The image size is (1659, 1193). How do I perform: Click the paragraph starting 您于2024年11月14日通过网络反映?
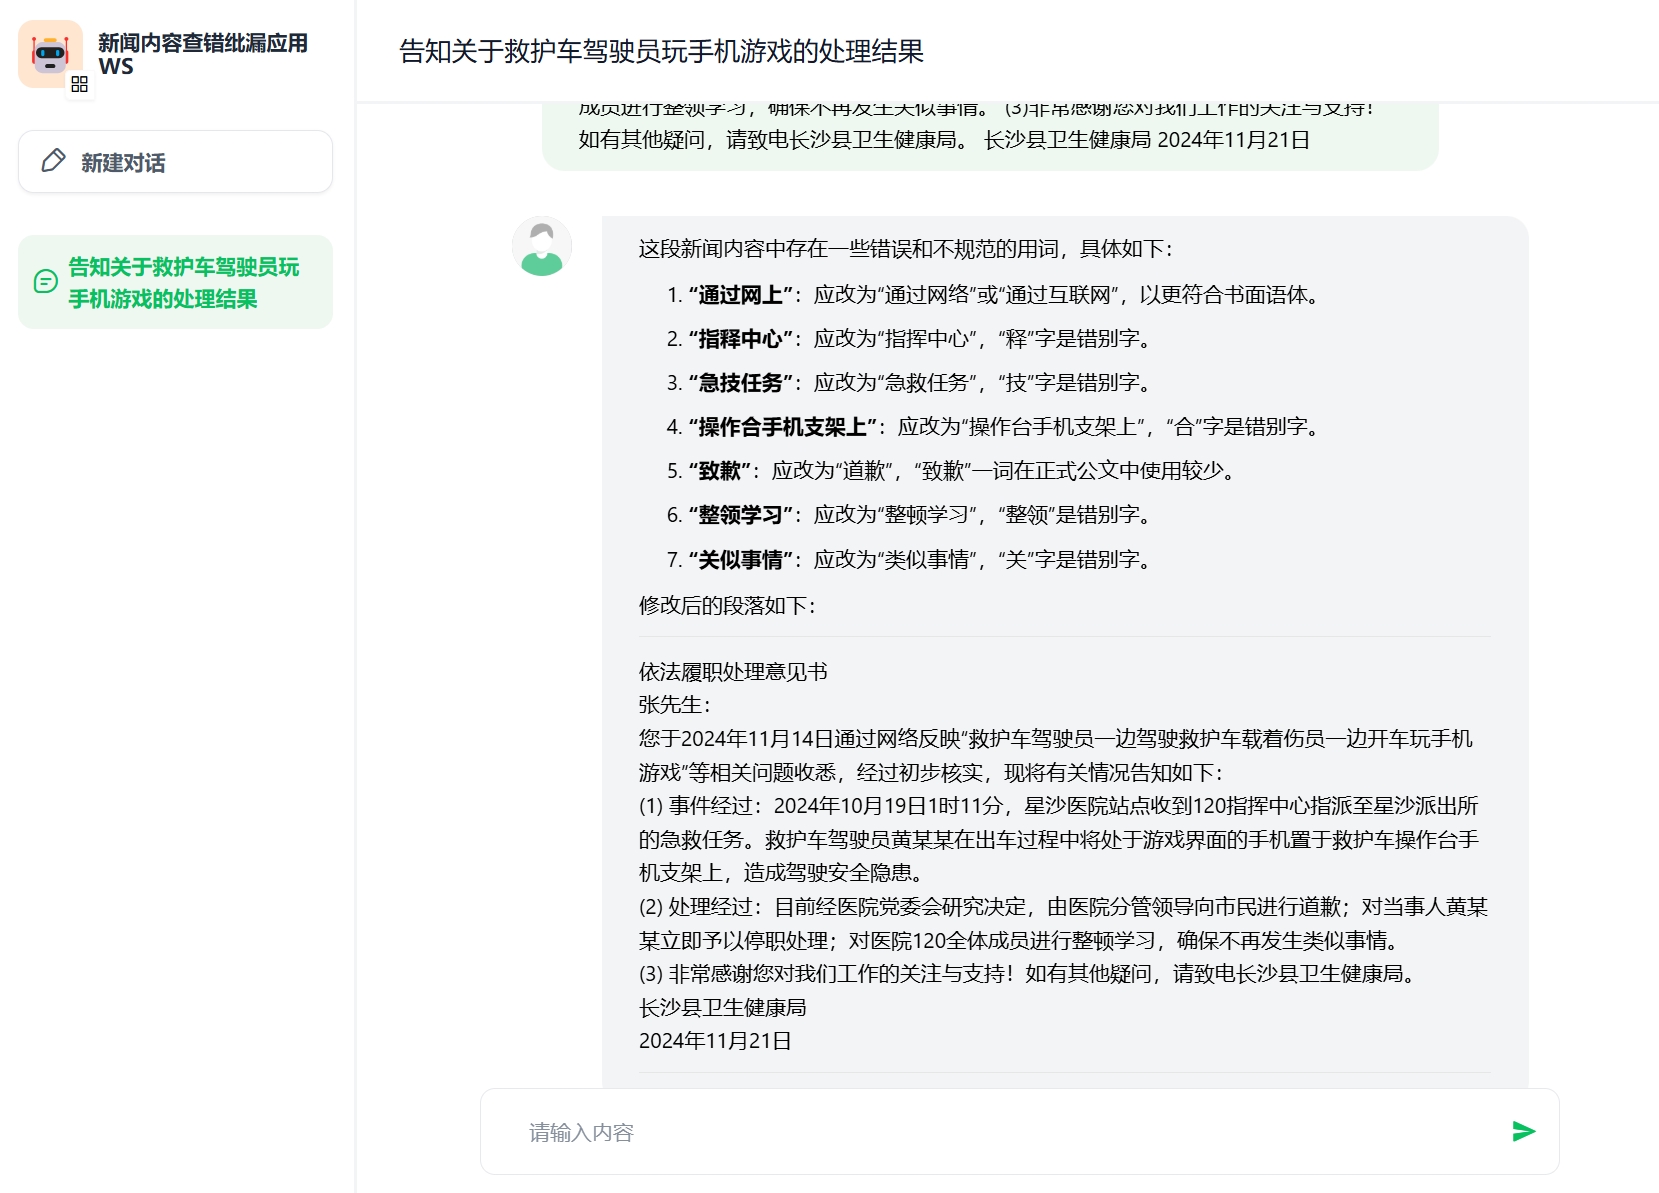point(1056,755)
